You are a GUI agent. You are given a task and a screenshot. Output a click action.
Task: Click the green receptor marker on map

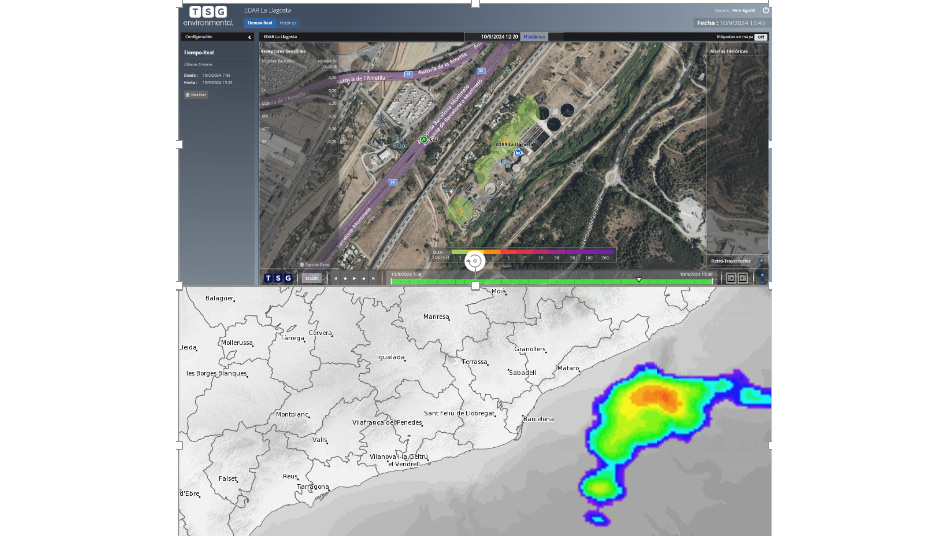(423, 141)
